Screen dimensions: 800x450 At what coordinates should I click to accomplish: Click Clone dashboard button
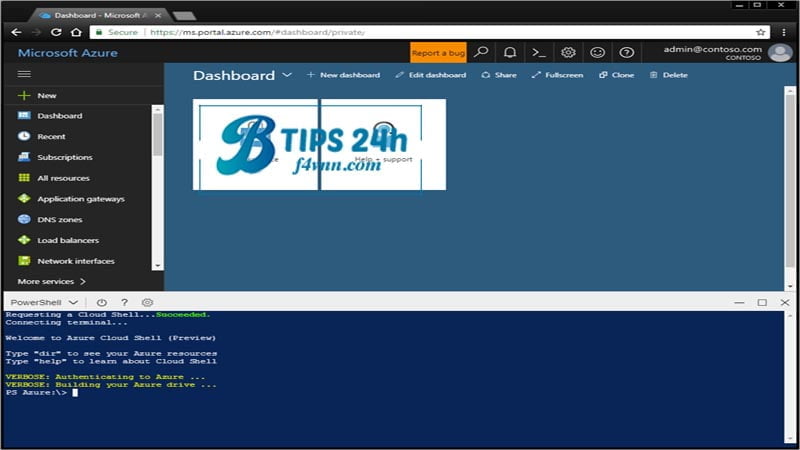[616, 75]
